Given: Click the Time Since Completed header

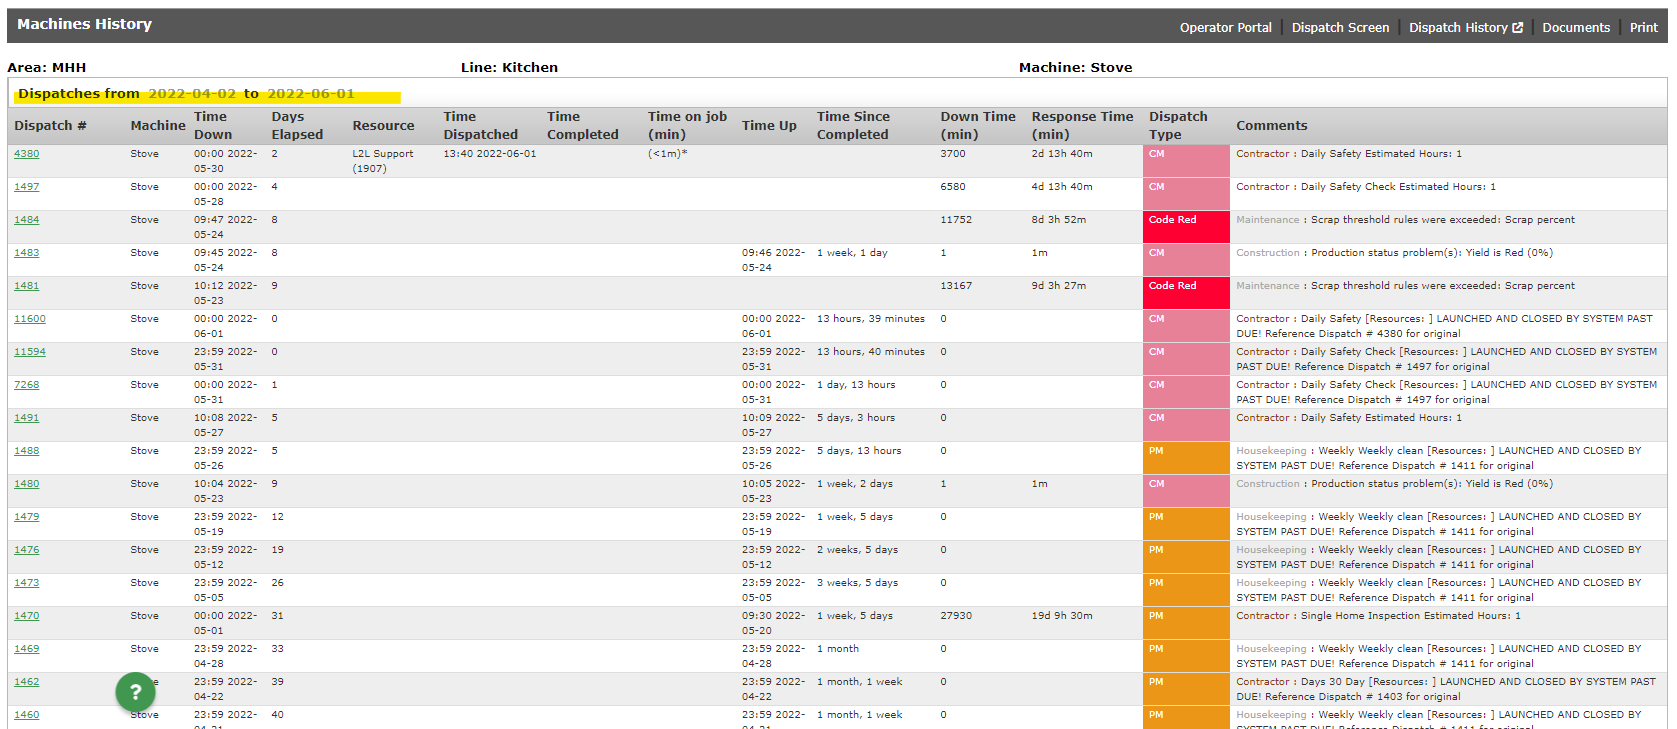Looking at the screenshot, I should (x=853, y=126).
